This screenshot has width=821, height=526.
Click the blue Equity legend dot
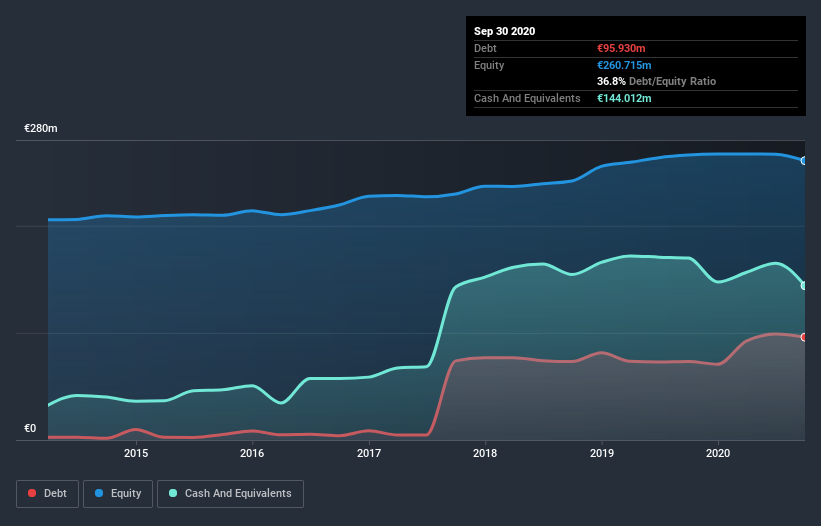pyautogui.click(x=99, y=493)
